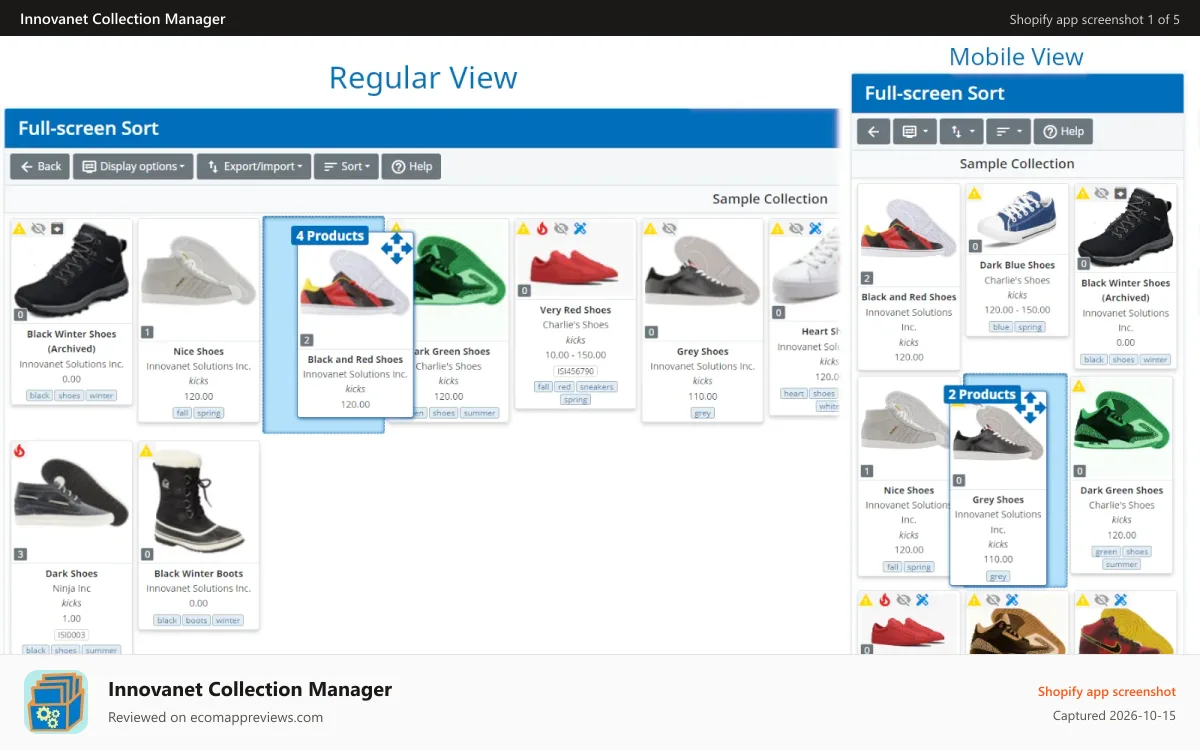This screenshot has height=750, width=1200.
Task: Click warning icon on the Heart shoes card
Action: click(777, 229)
